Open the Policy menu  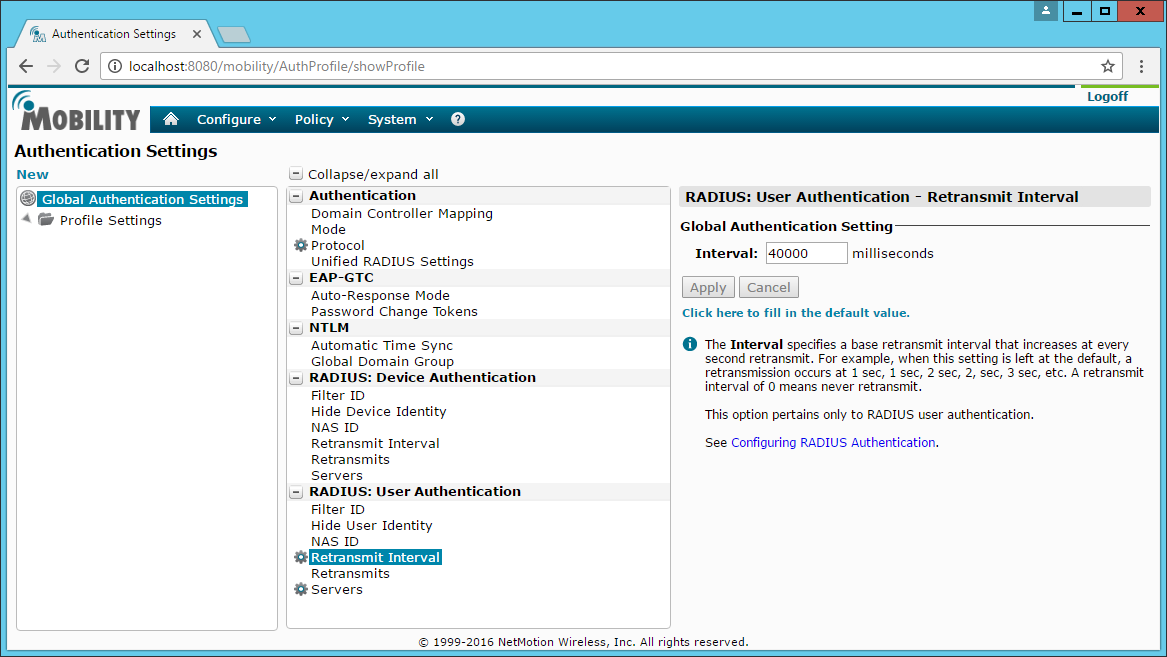coord(322,119)
